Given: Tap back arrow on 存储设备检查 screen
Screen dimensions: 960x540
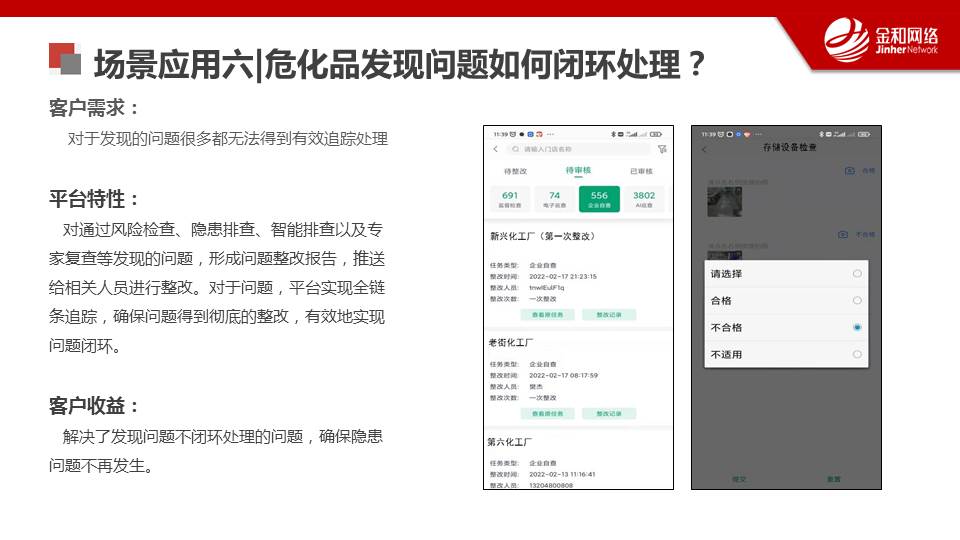Looking at the screenshot, I should click(x=704, y=149).
